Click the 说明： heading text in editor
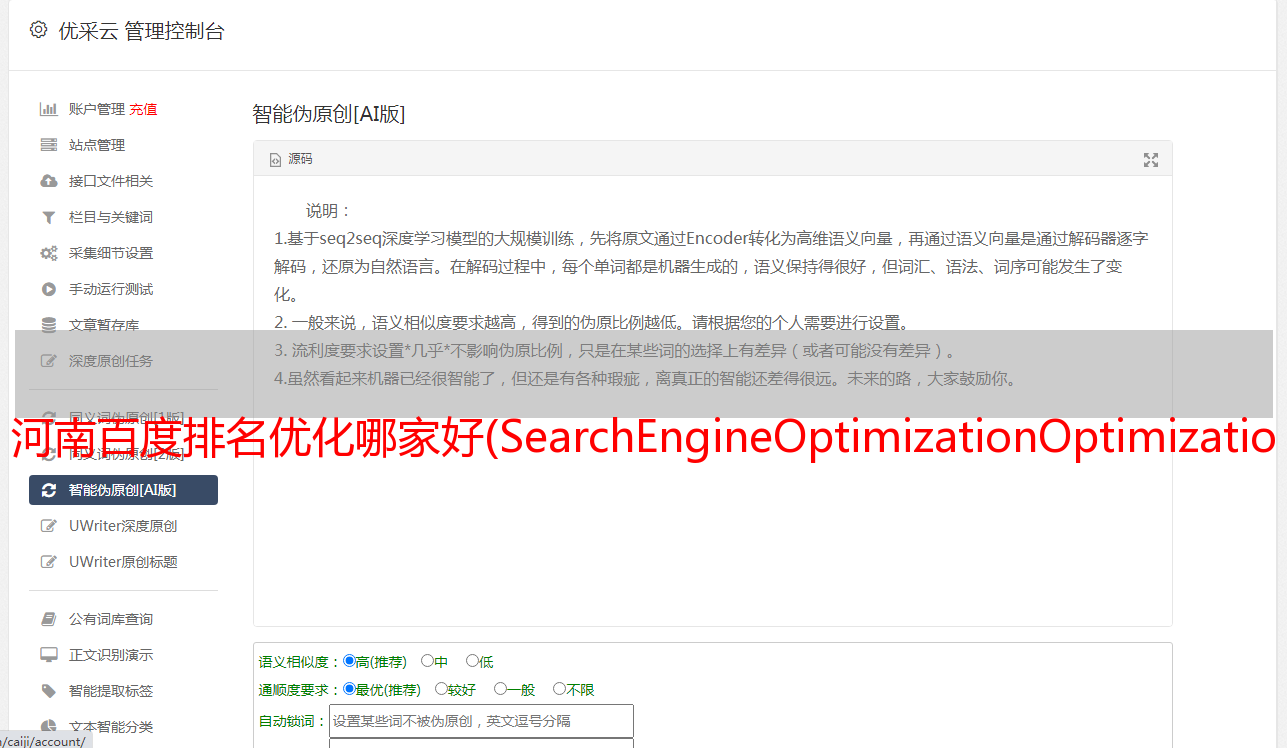The image size is (1287, 748). 329,211
